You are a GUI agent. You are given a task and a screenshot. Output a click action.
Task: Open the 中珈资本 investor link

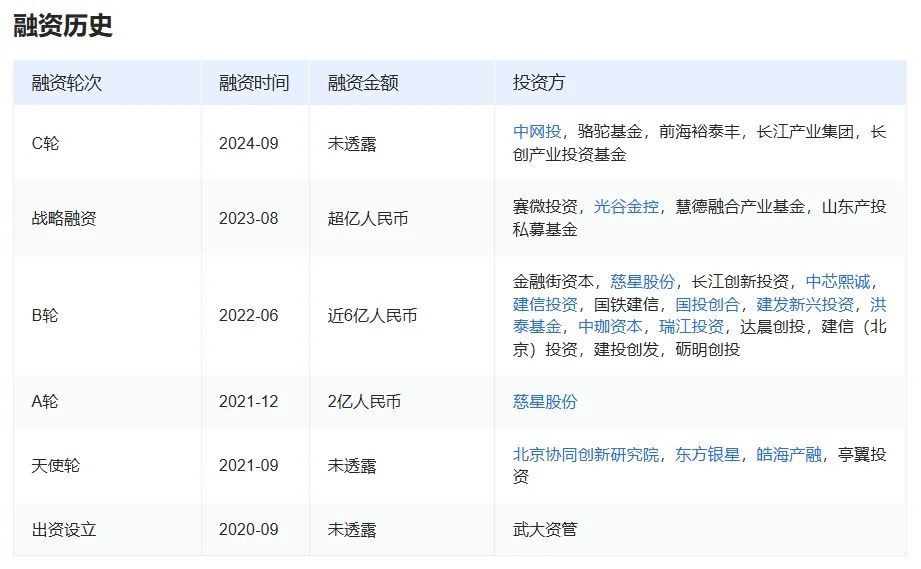[610, 326]
